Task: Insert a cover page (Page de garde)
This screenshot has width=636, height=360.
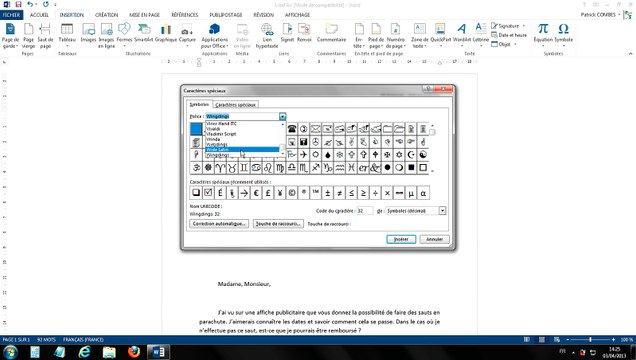Action: (10, 35)
